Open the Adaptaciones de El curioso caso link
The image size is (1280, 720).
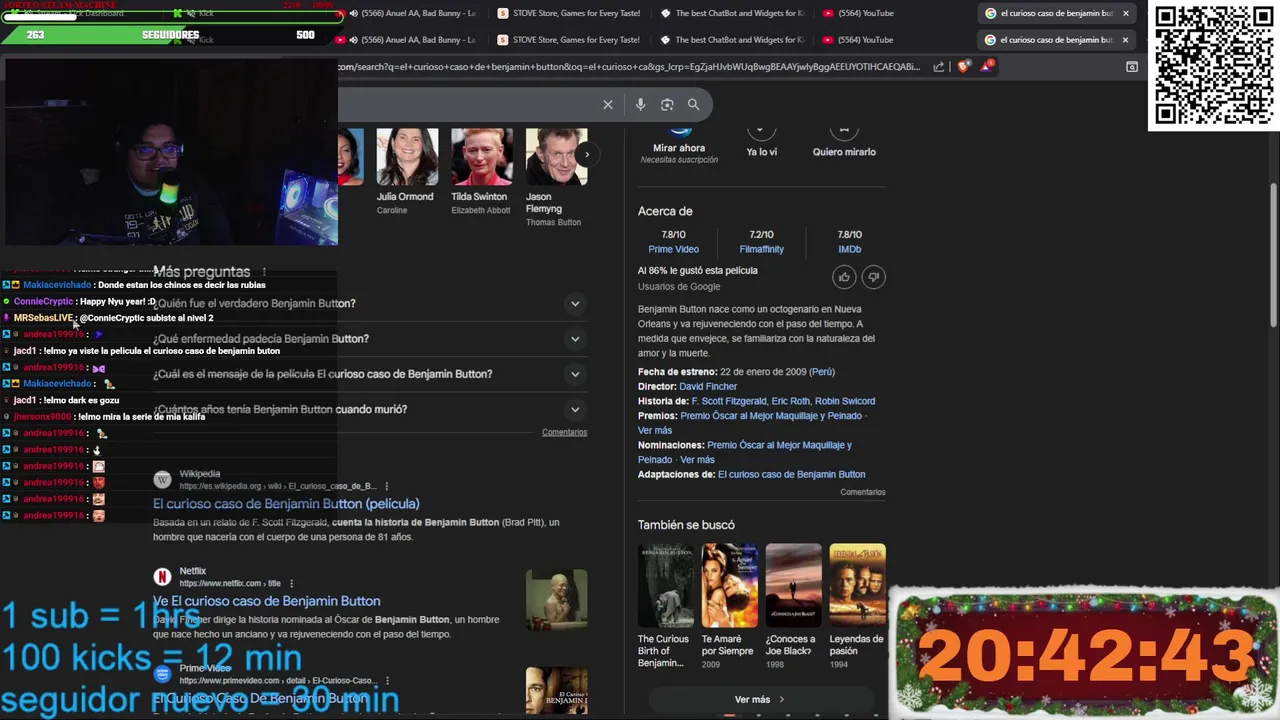(x=791, y=474)
